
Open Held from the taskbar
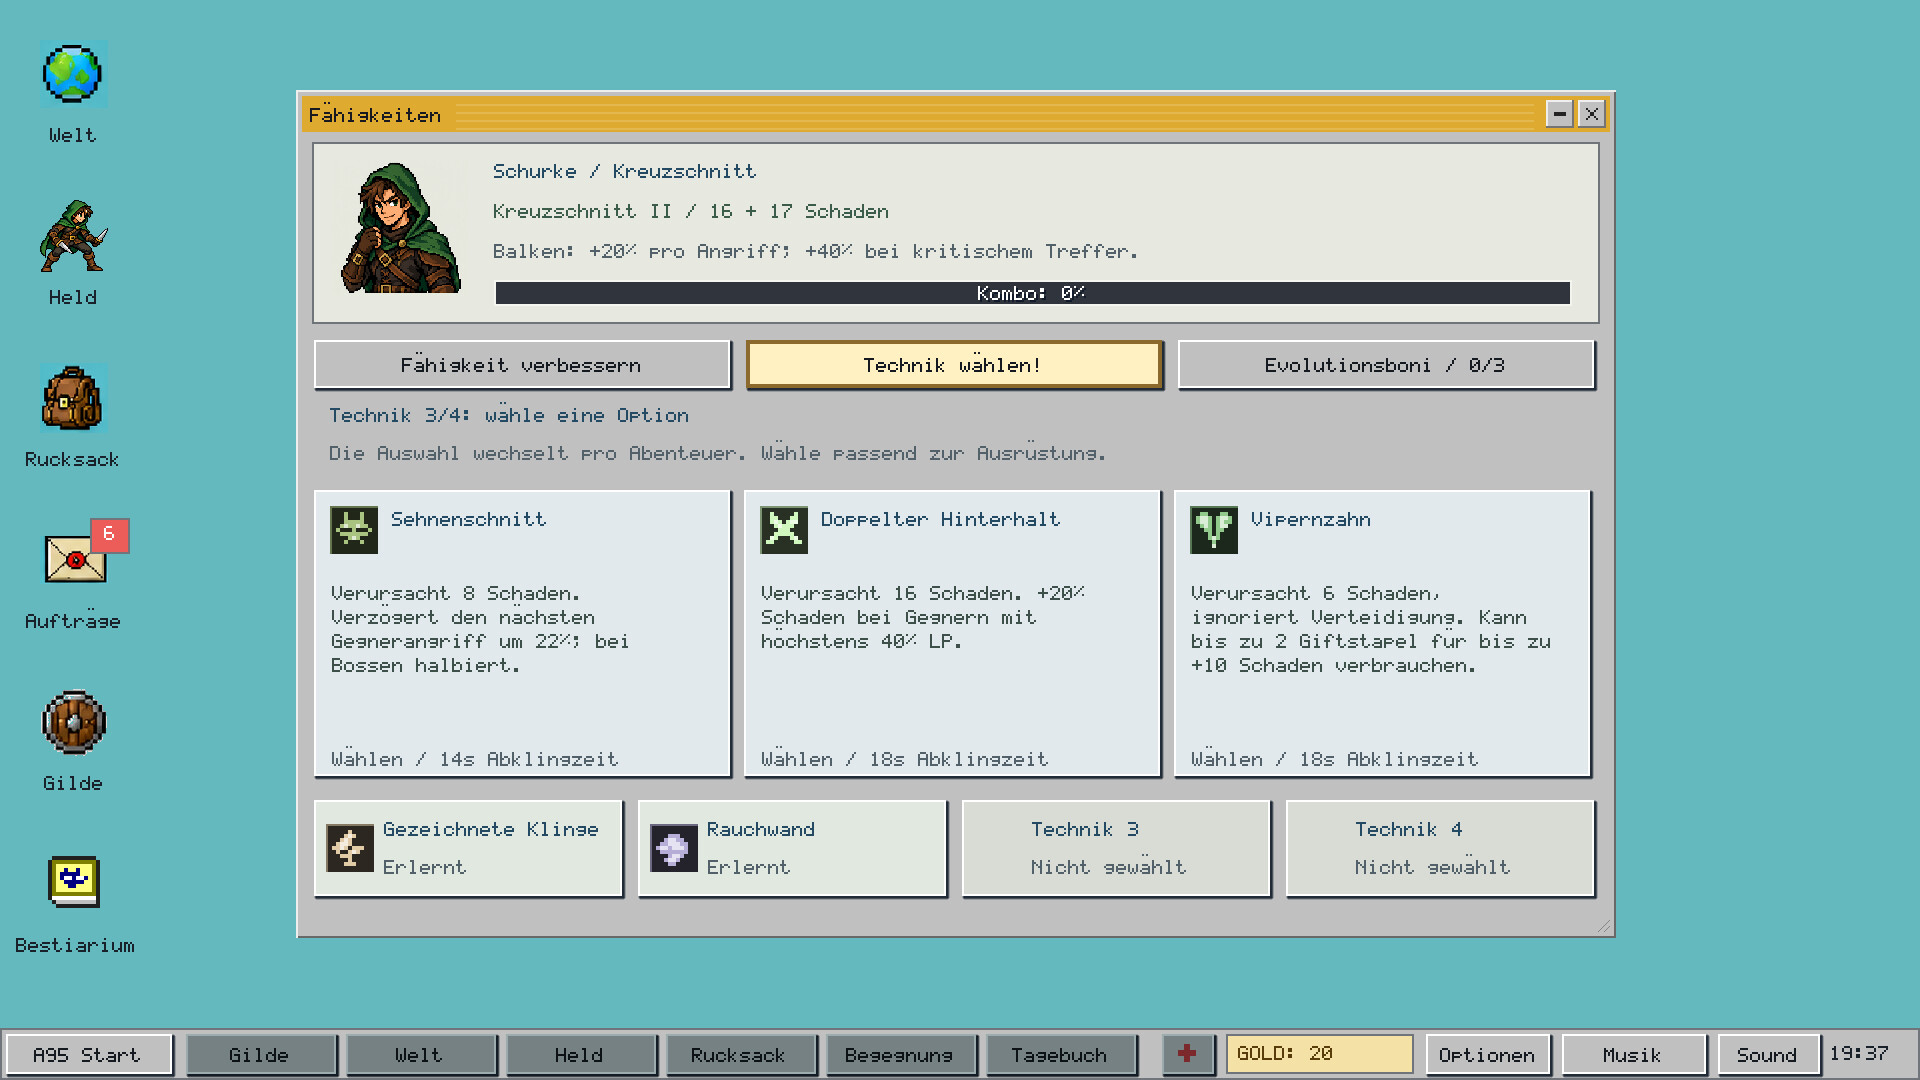[581, 1055]
